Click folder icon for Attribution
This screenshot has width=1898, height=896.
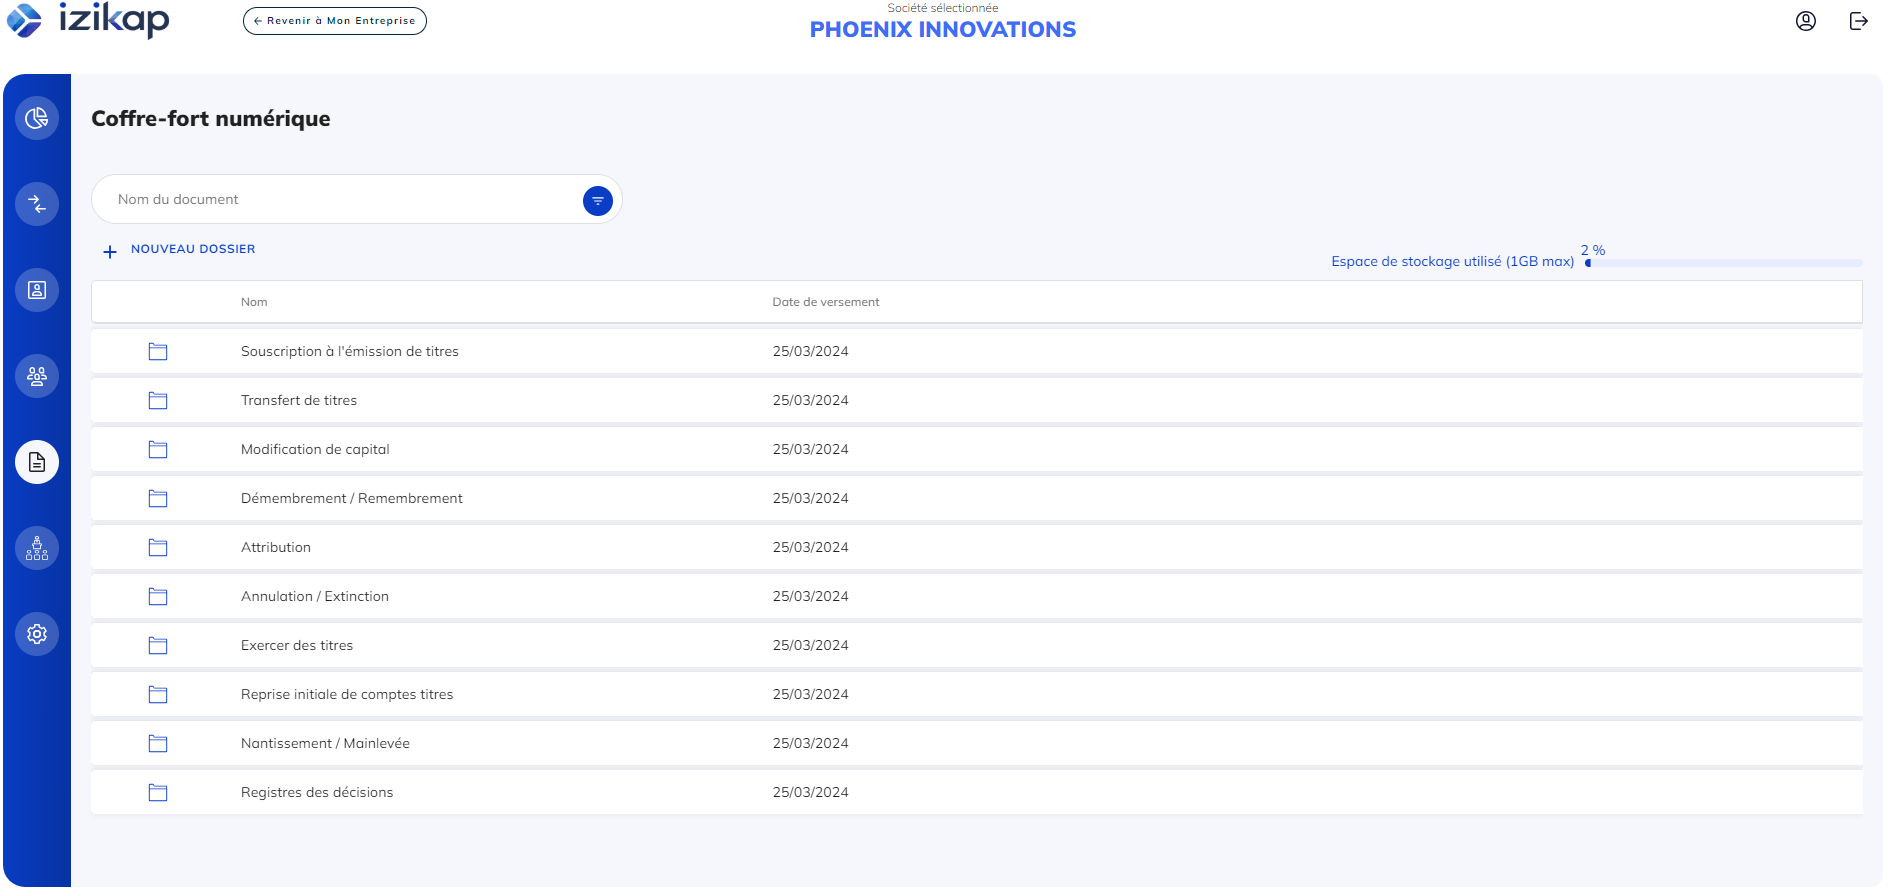158,548
